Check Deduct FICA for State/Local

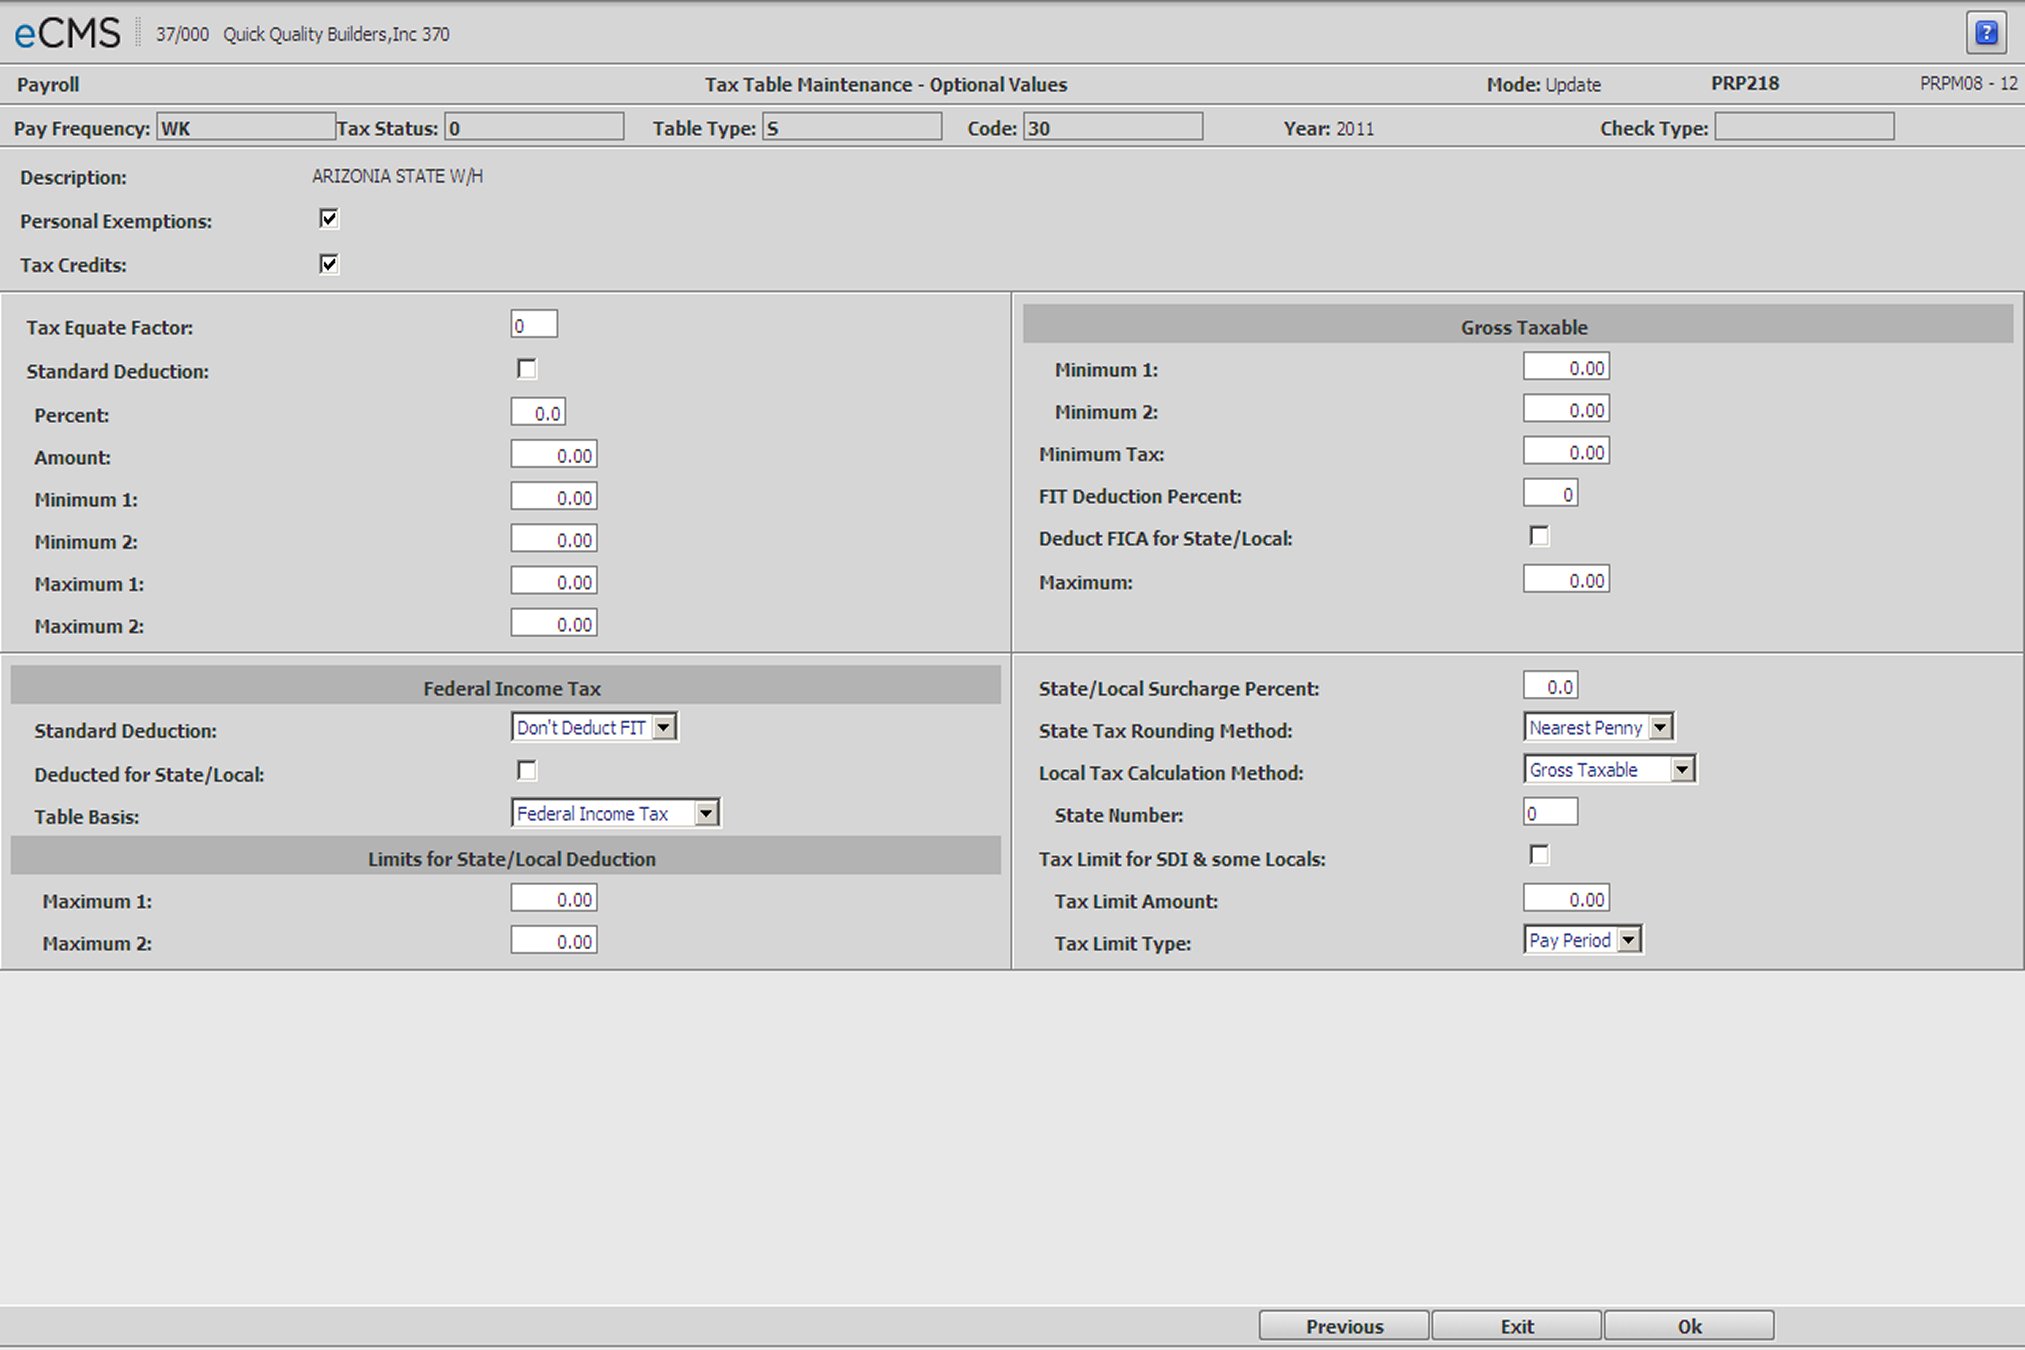pyautogui.click(x=1539, y=536)
